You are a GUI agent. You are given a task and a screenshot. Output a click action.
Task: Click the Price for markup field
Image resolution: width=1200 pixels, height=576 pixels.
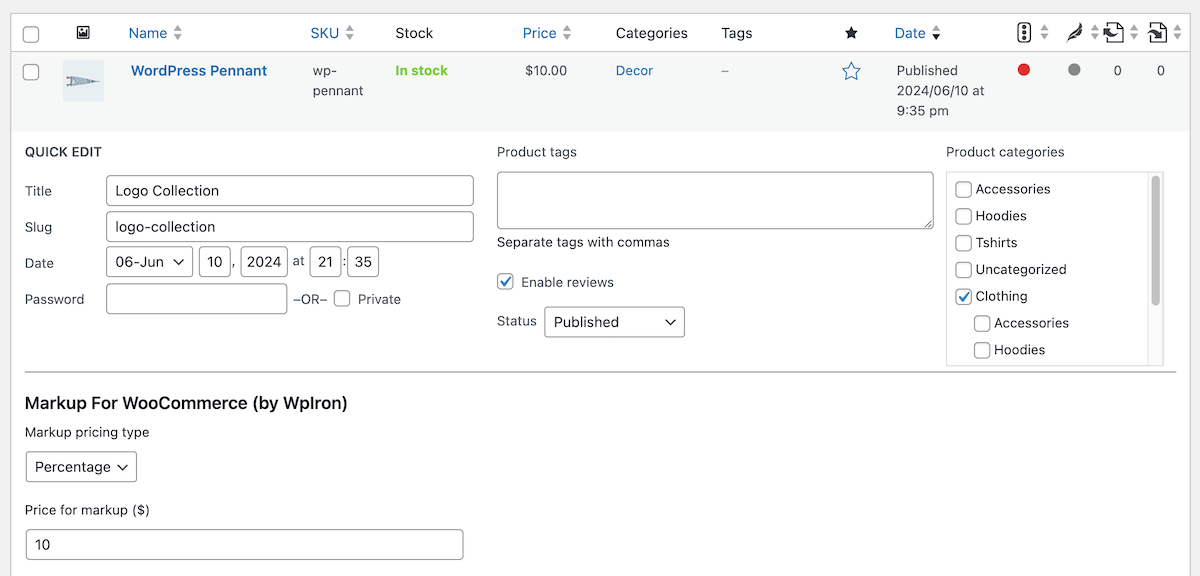coord(245,544)
